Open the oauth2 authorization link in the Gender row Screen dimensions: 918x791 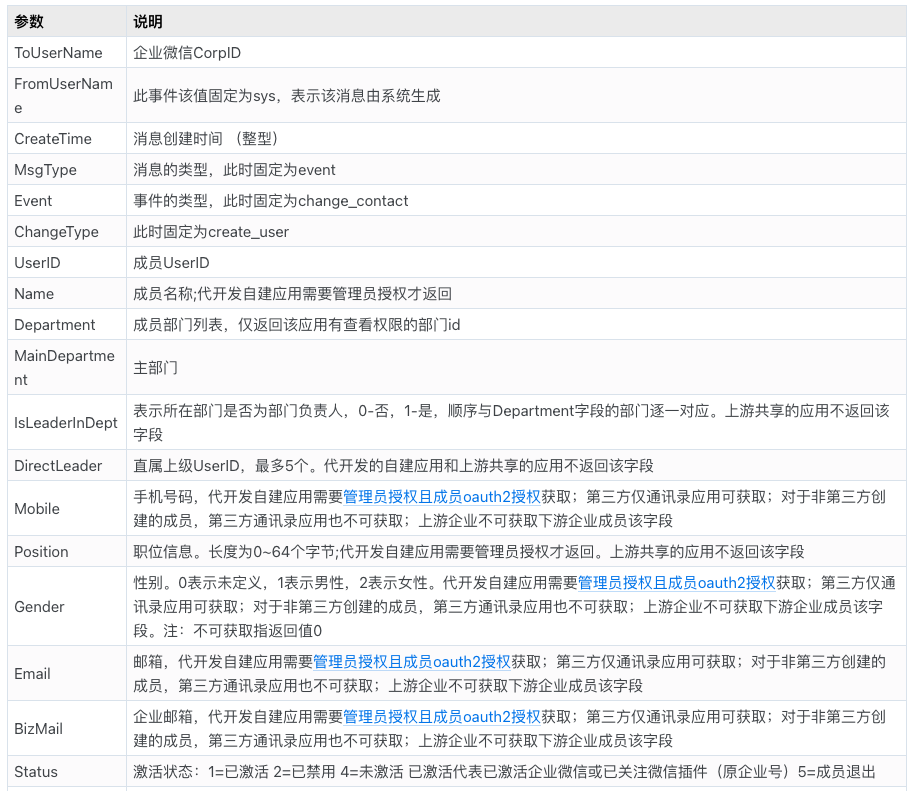click(676, 583)
